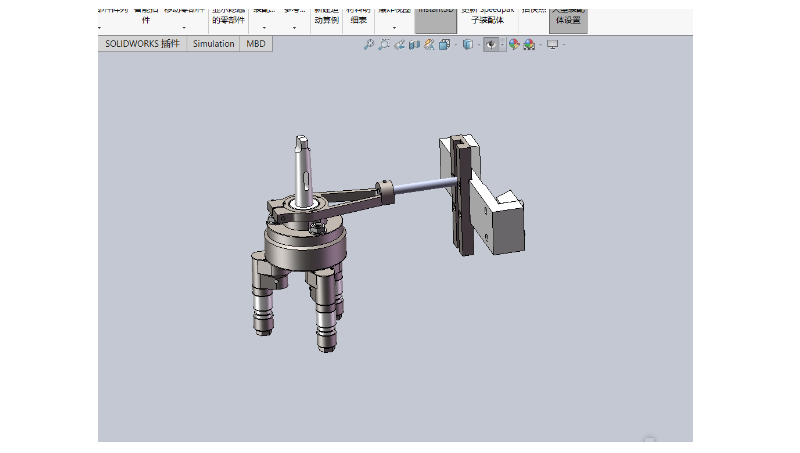Screen dimensions: 800x453
Task: Click Previous View icon
Action: click(399, 45)
